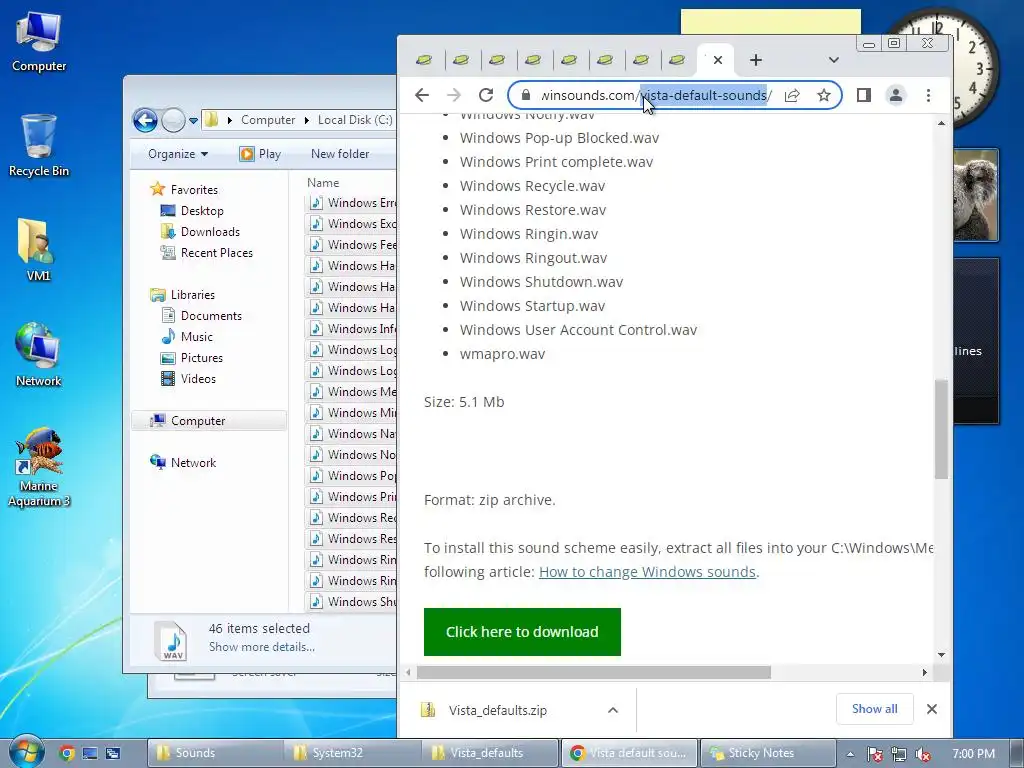
Task: Open tab search dropdown chevron
Action: (x=833, y=60)
